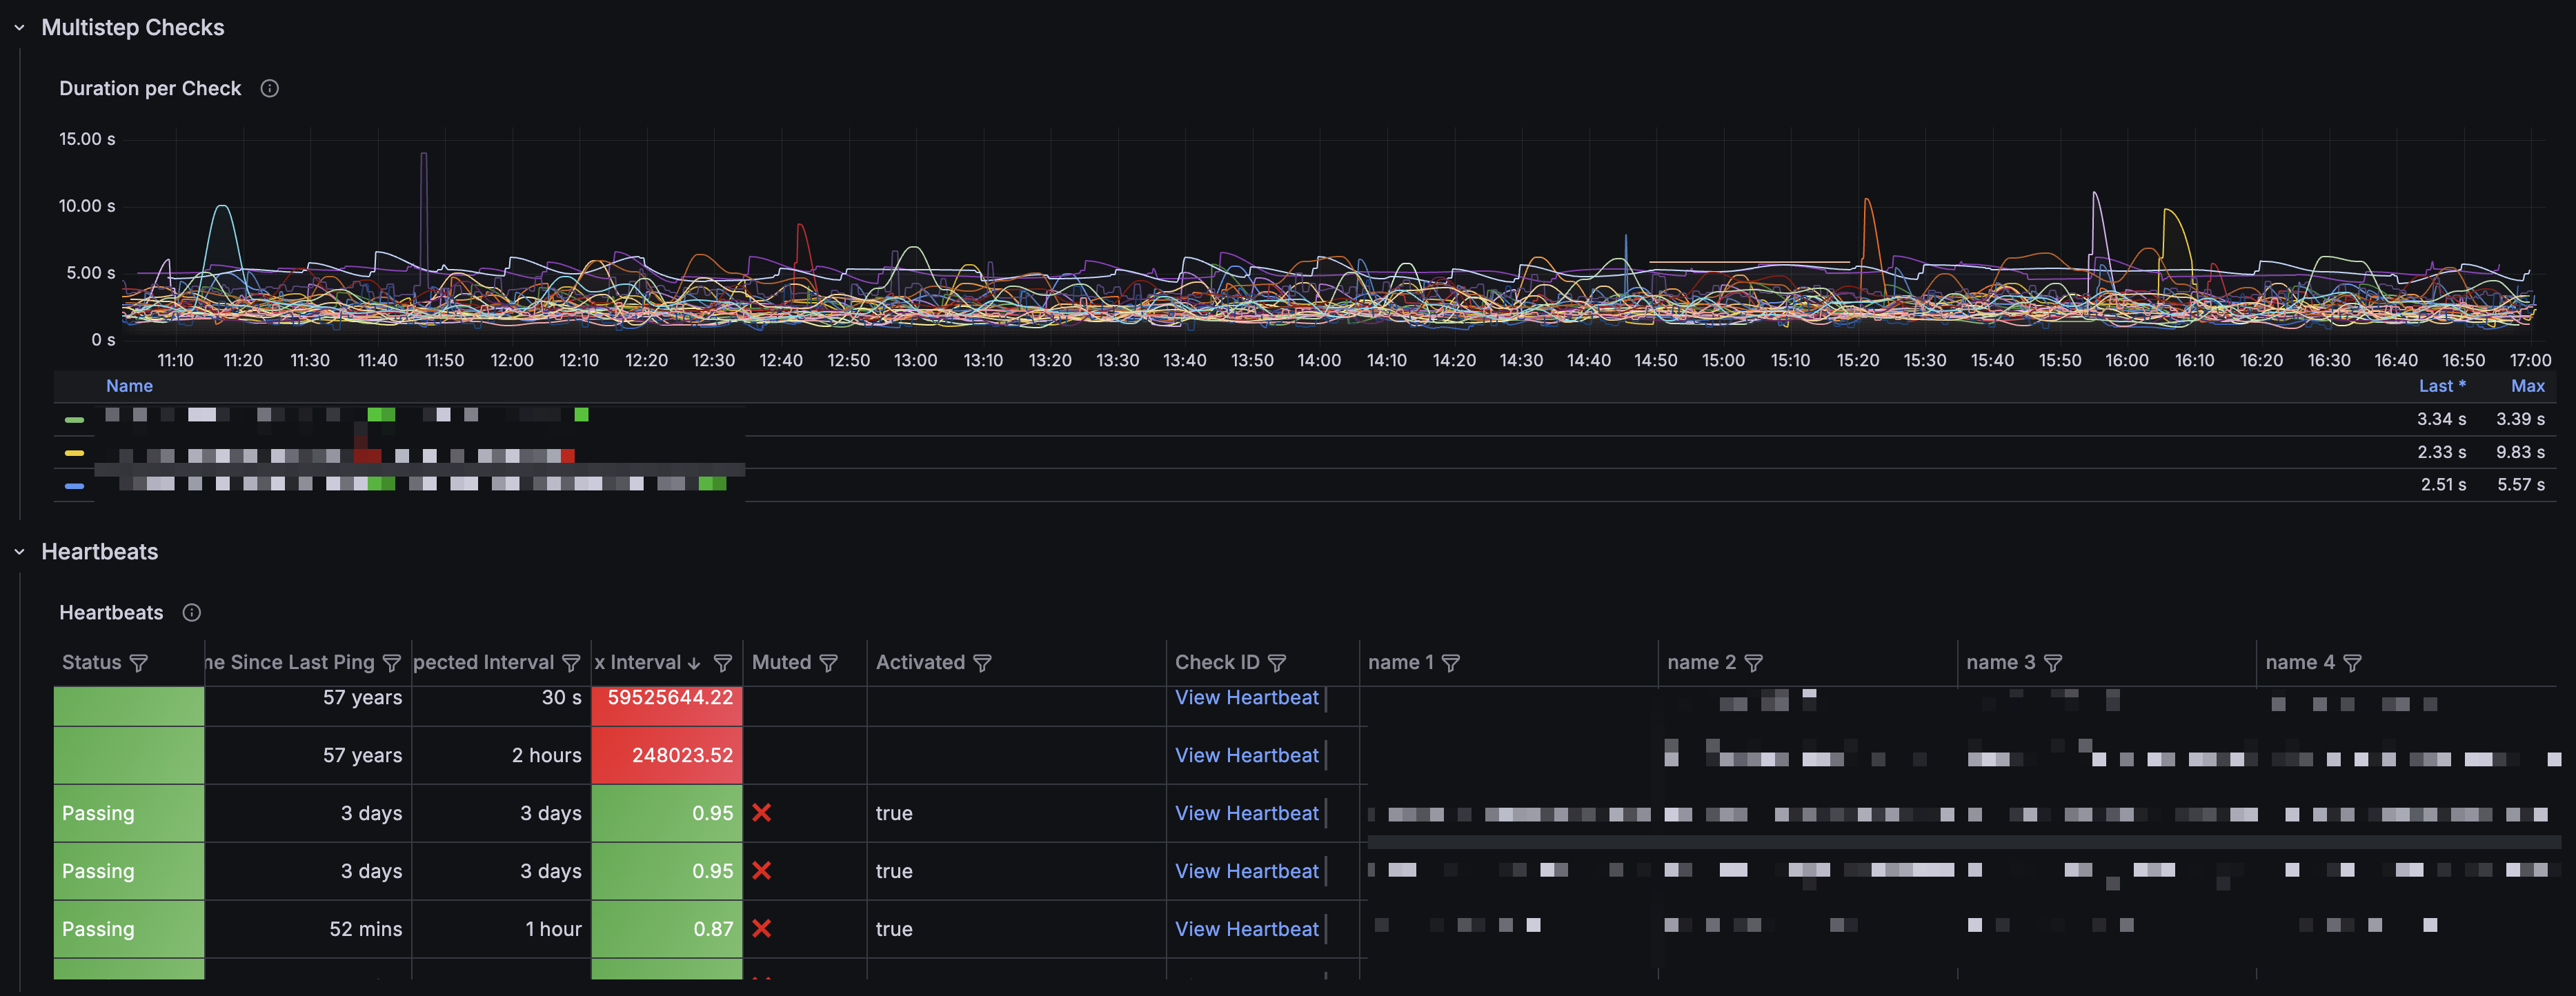This screenshot has width=2576, height=996.
Task: Sort legend by the Last * header
Action: coord(2442,386)
